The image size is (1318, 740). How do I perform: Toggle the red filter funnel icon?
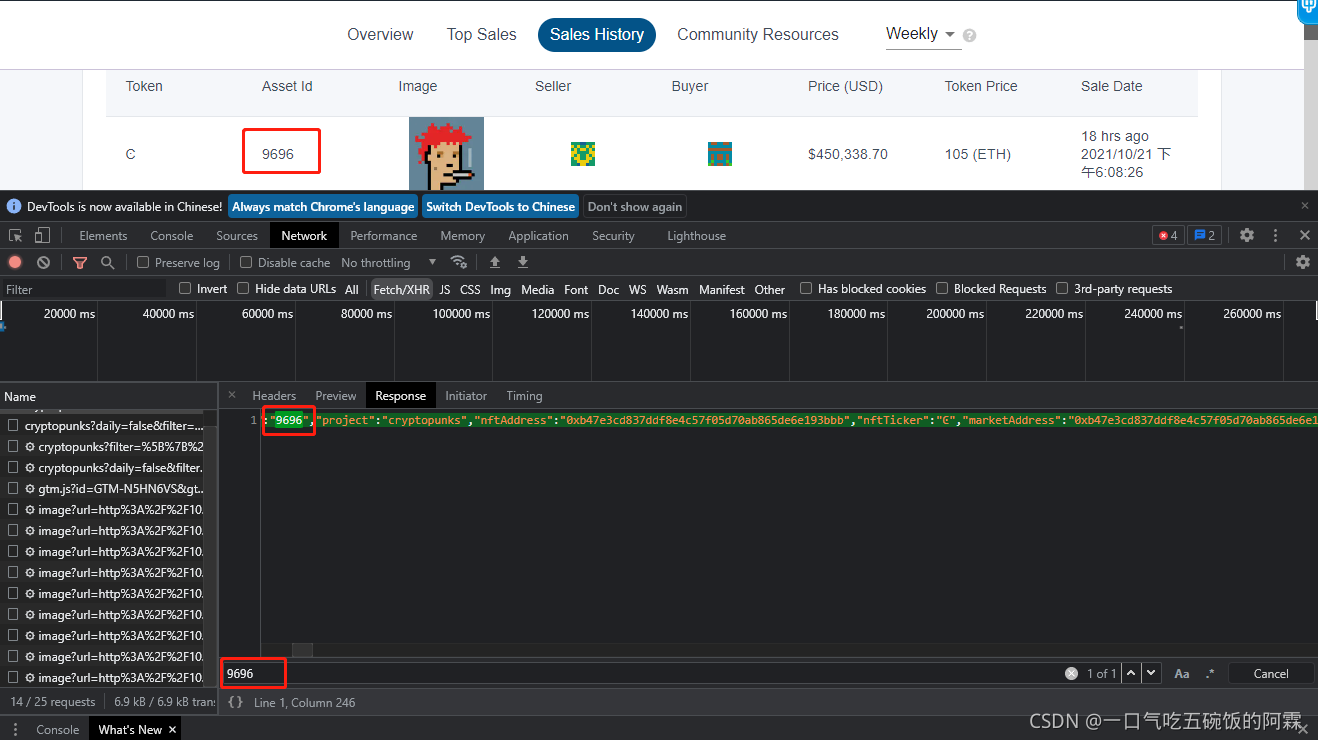pyautogui.click(x=80, y=262)
